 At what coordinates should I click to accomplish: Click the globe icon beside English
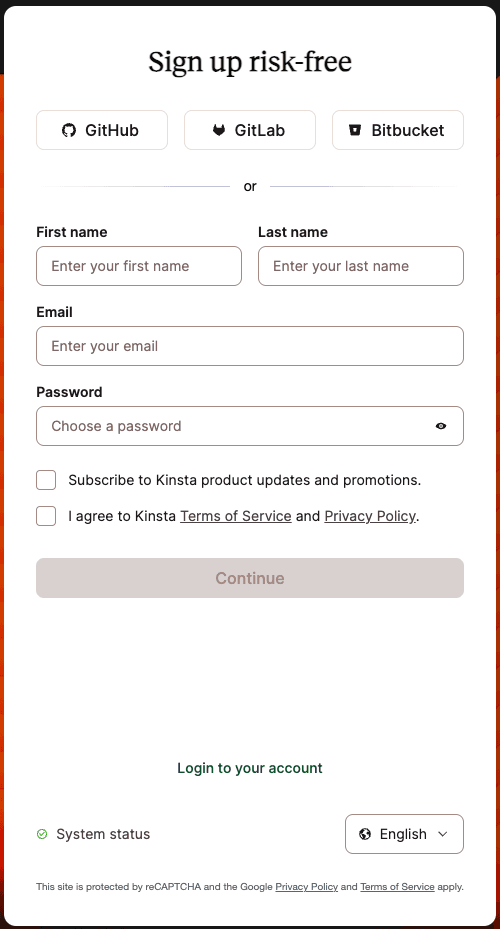click(x=365, y=834)
